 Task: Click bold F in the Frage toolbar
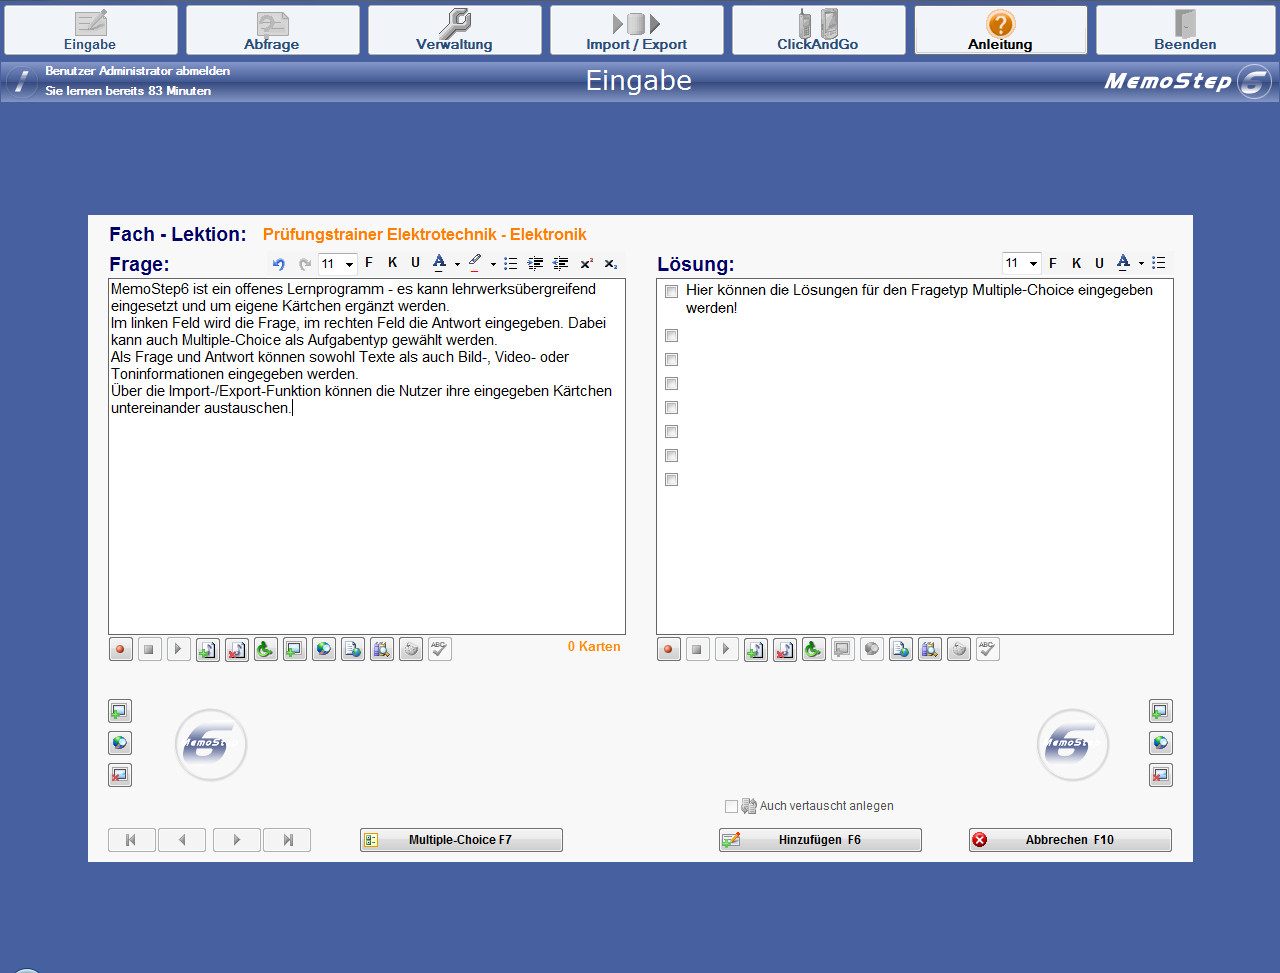click(369, 263)
